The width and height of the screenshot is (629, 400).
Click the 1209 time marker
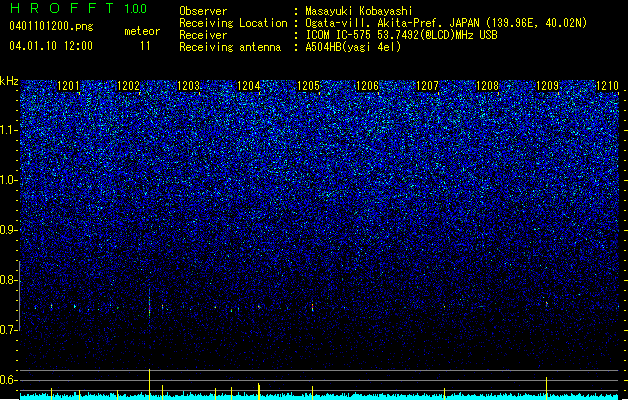coord(547,86)
